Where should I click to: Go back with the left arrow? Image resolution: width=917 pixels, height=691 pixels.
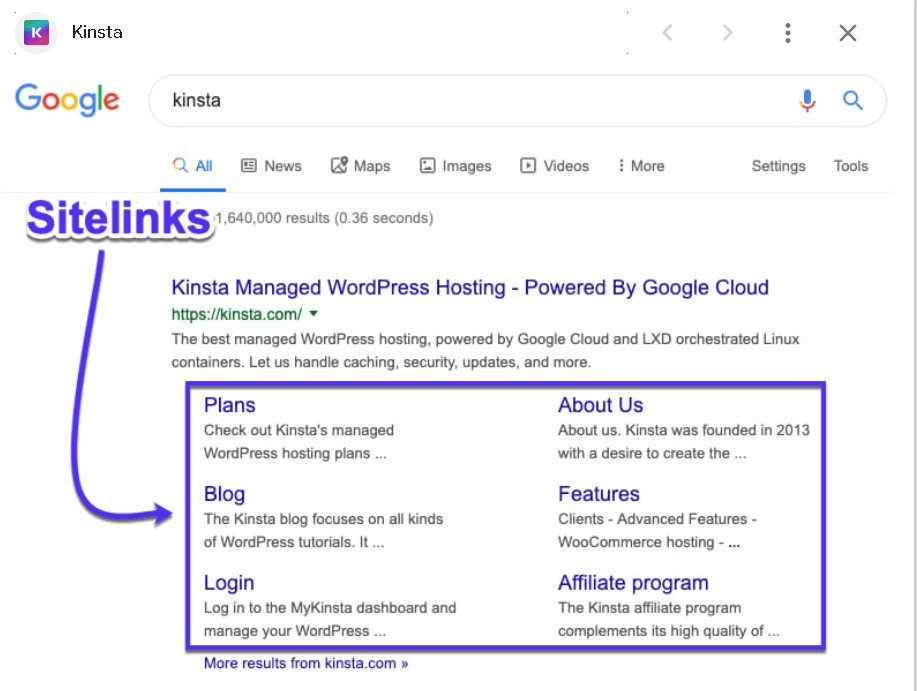click(667, 33)
